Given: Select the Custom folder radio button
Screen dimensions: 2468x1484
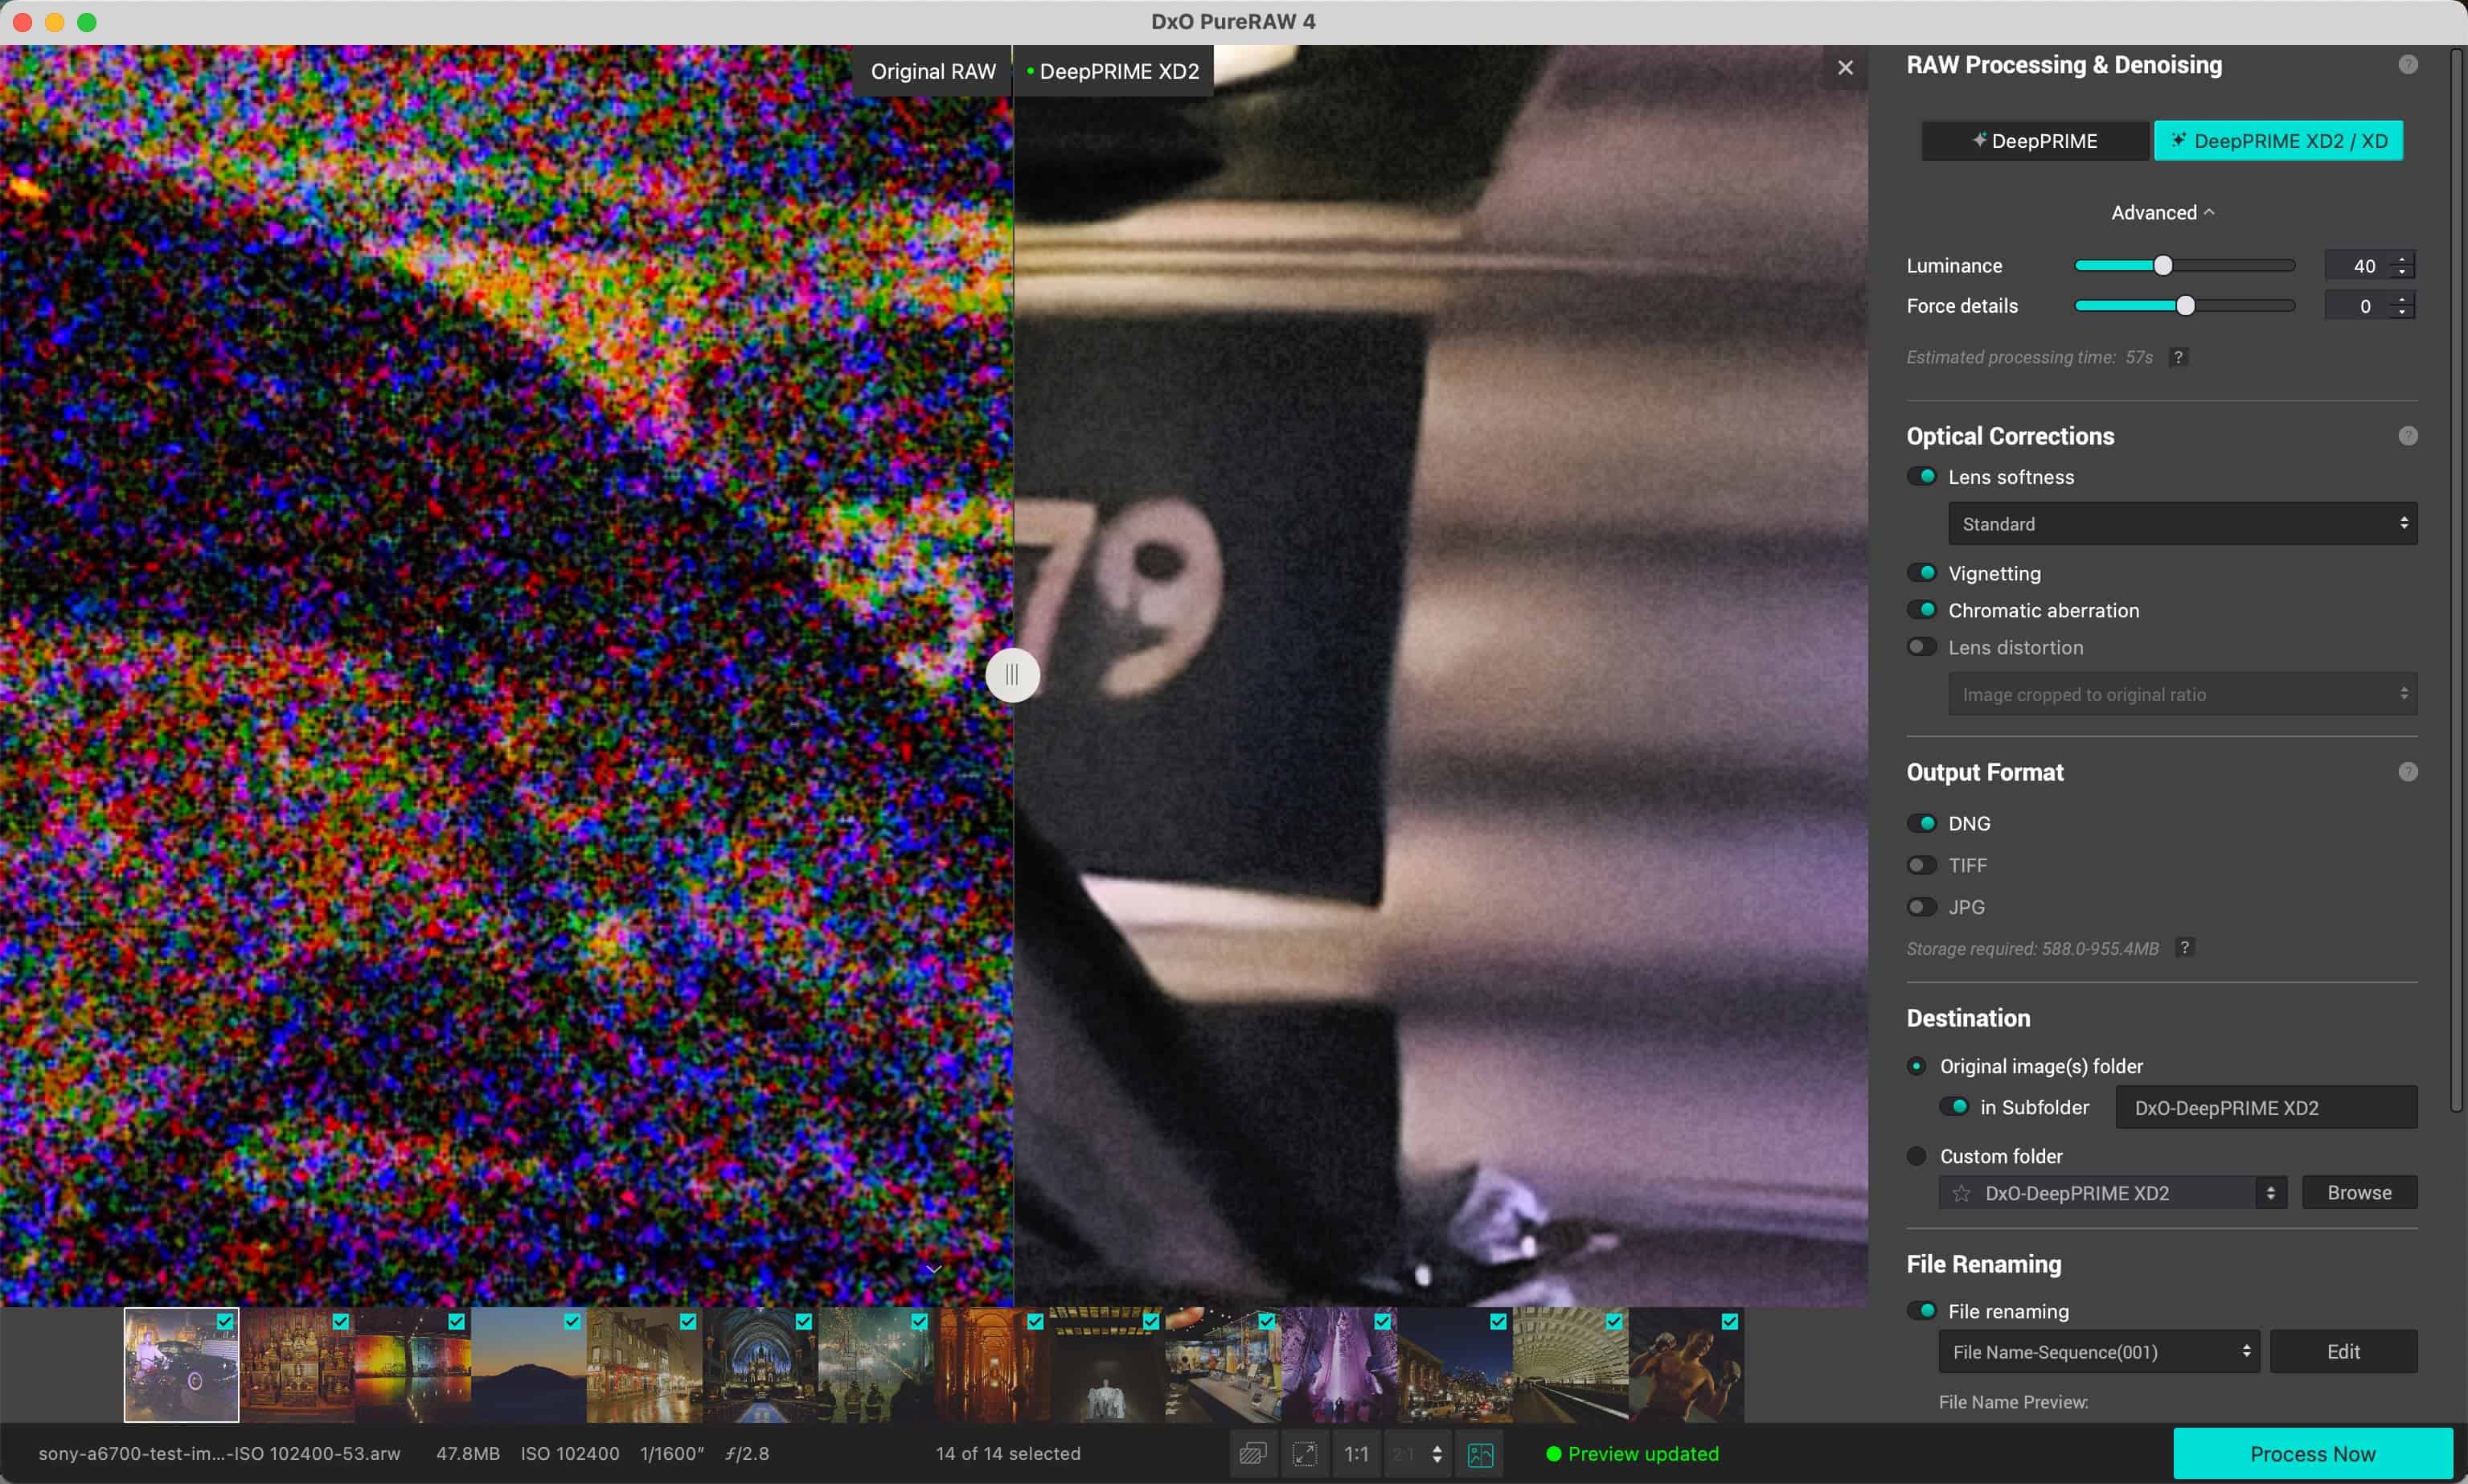Looking at the screenshot, I should 1916,1156.
